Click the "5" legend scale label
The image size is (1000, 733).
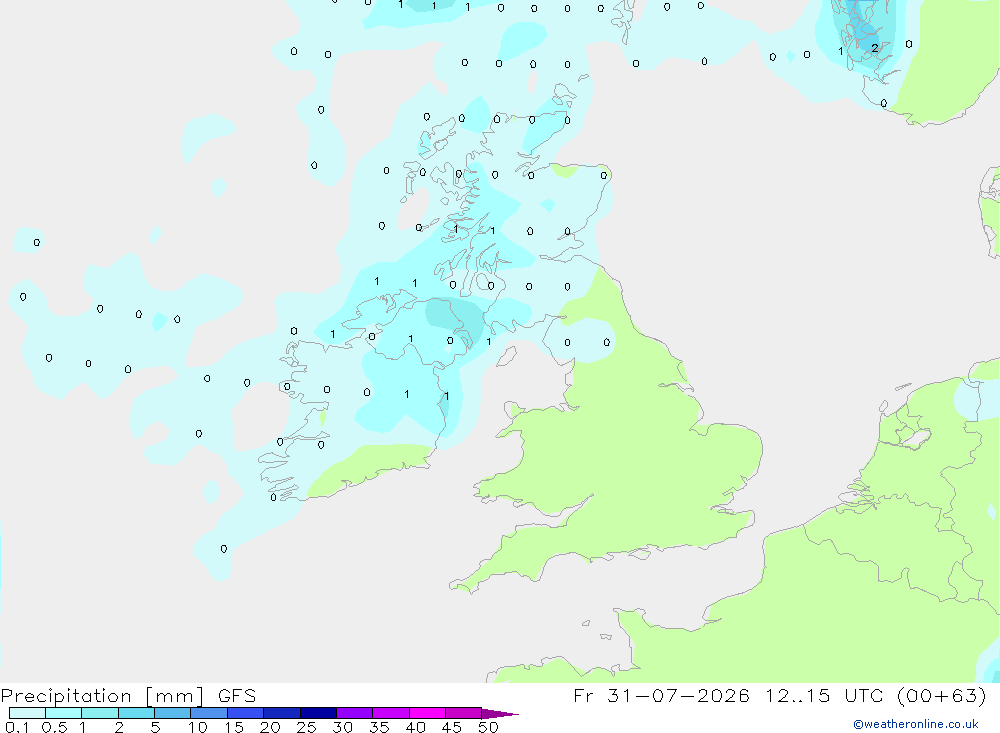point(155,727)
